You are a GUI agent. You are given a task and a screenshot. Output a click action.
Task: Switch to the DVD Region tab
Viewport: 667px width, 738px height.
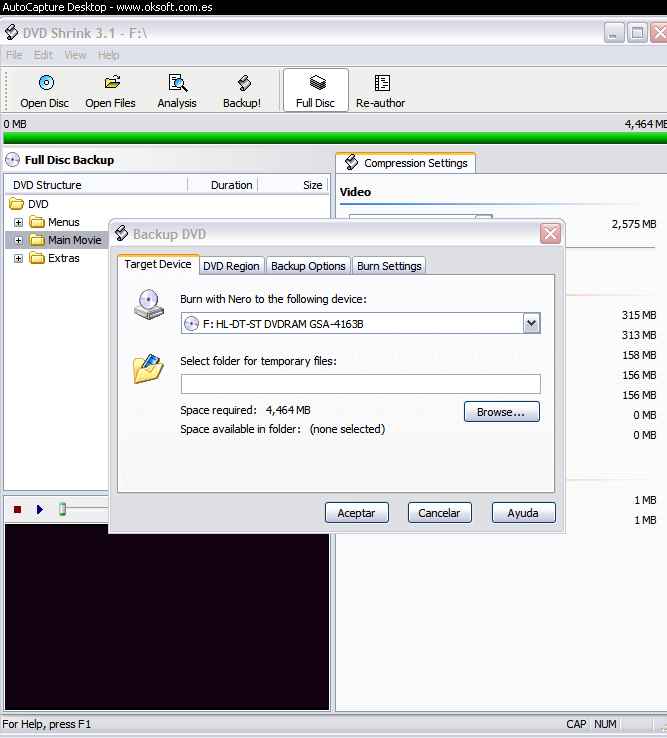pyautogui.click(x=231, y=266)
